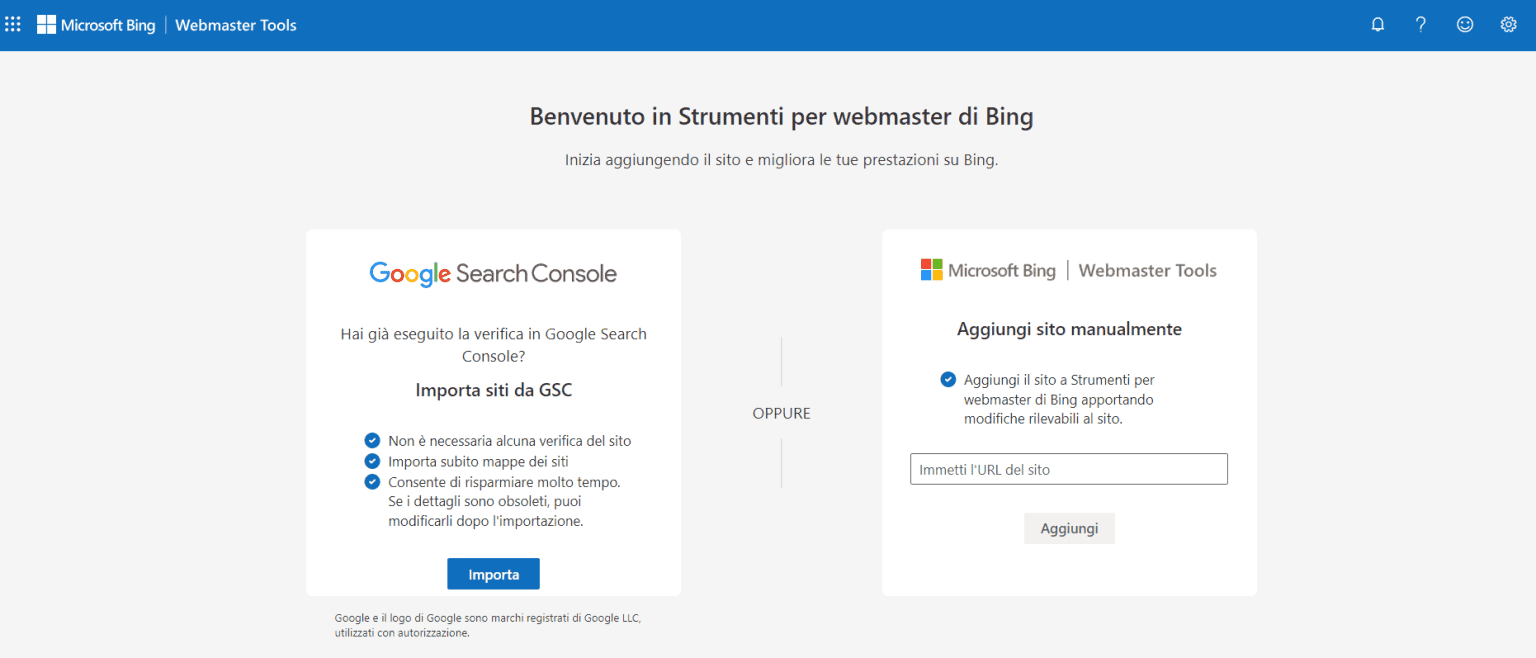Image resolution: width=1536 pixels, height=658 pixels.
Task: Click the Google trademark notice text
Action: [x=487, y=625]
